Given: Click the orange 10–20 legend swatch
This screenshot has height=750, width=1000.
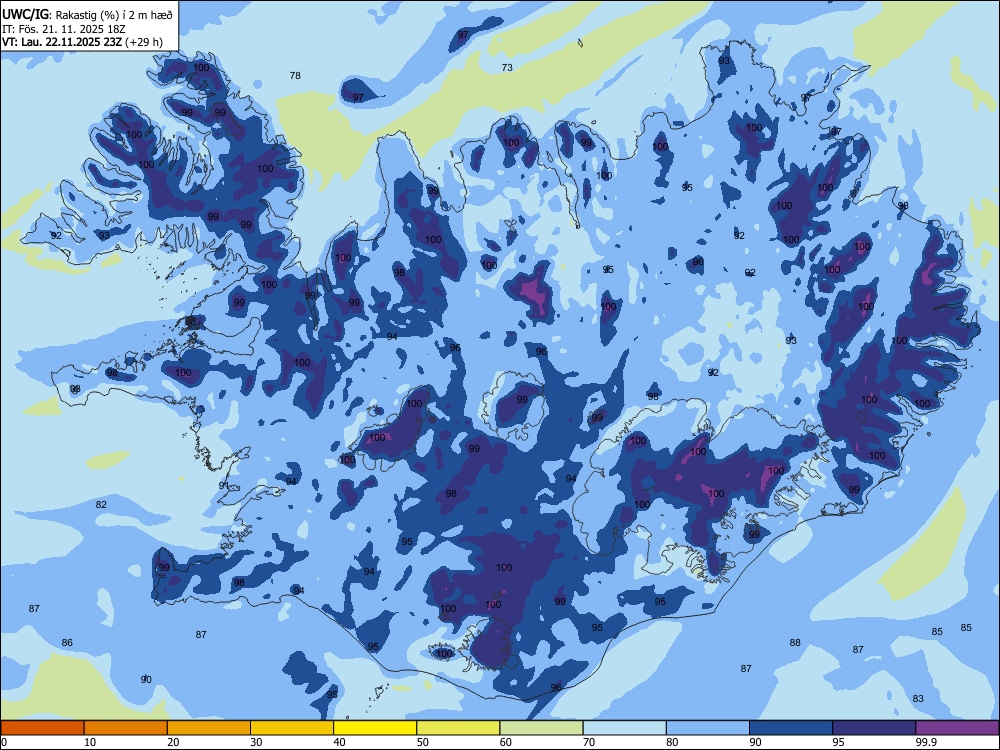Looking at the screenshot, I should [126, 728].
